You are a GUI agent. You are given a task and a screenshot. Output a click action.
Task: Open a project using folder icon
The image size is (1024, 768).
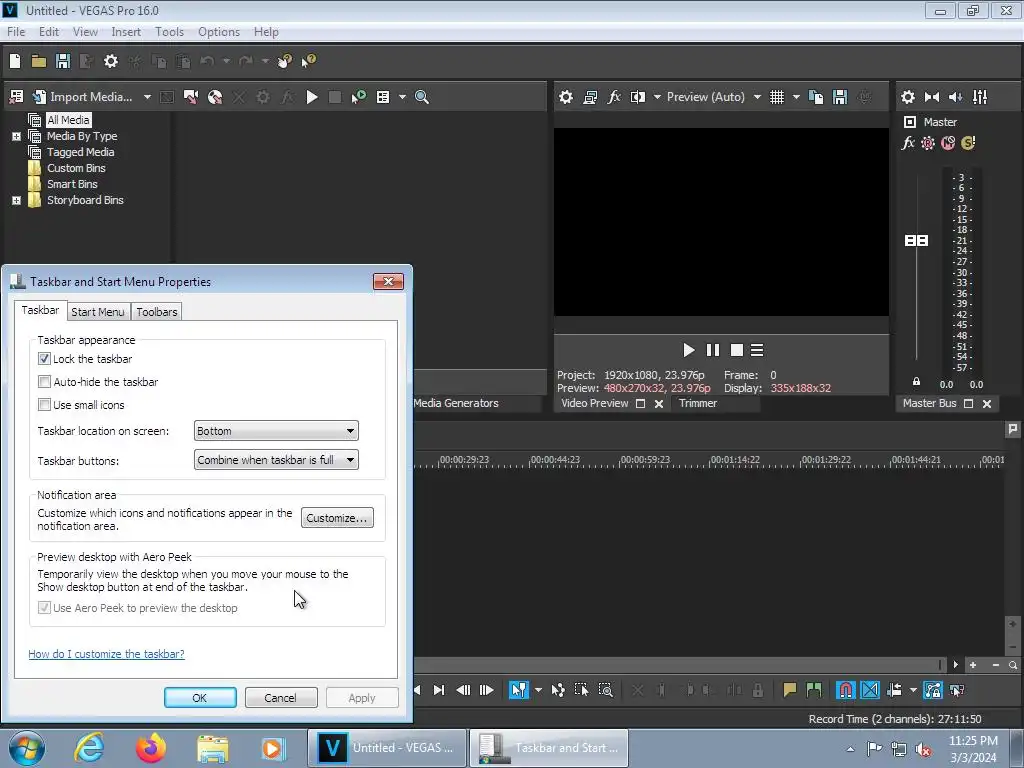(x=39, y=61)
